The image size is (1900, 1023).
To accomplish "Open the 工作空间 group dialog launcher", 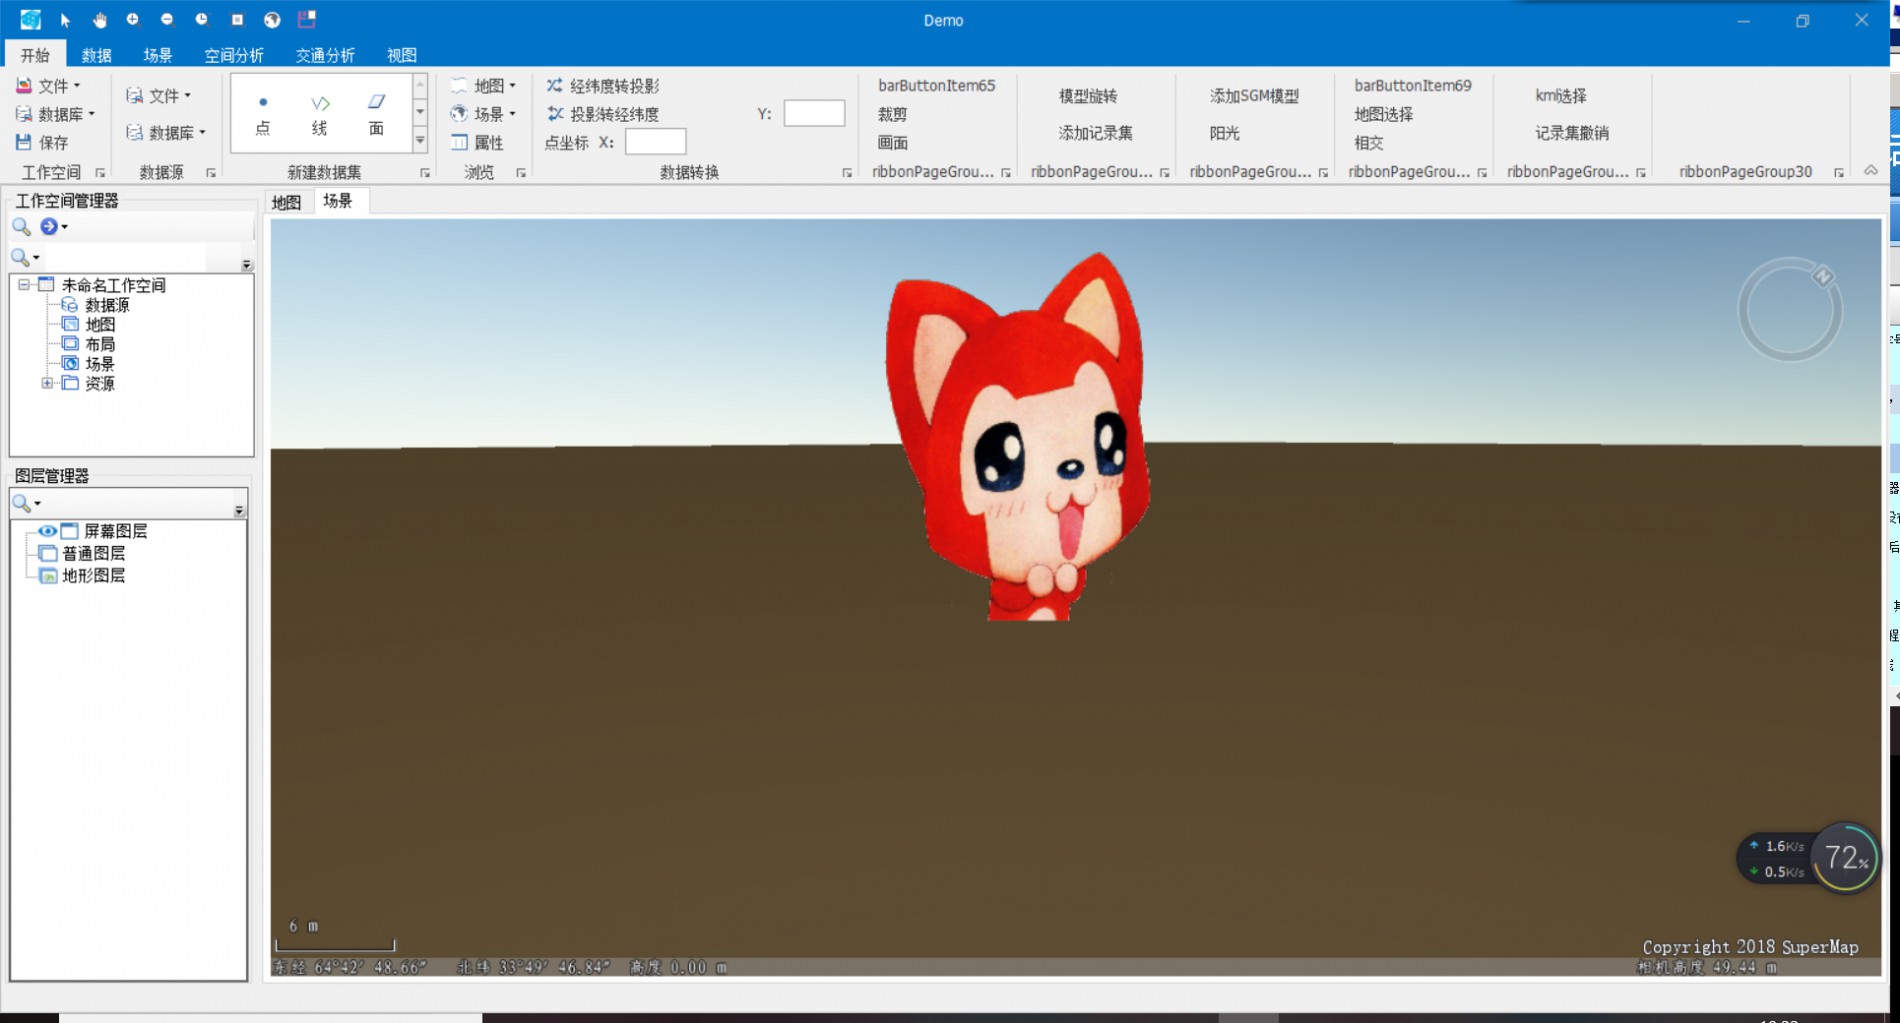I will [100, 173].
